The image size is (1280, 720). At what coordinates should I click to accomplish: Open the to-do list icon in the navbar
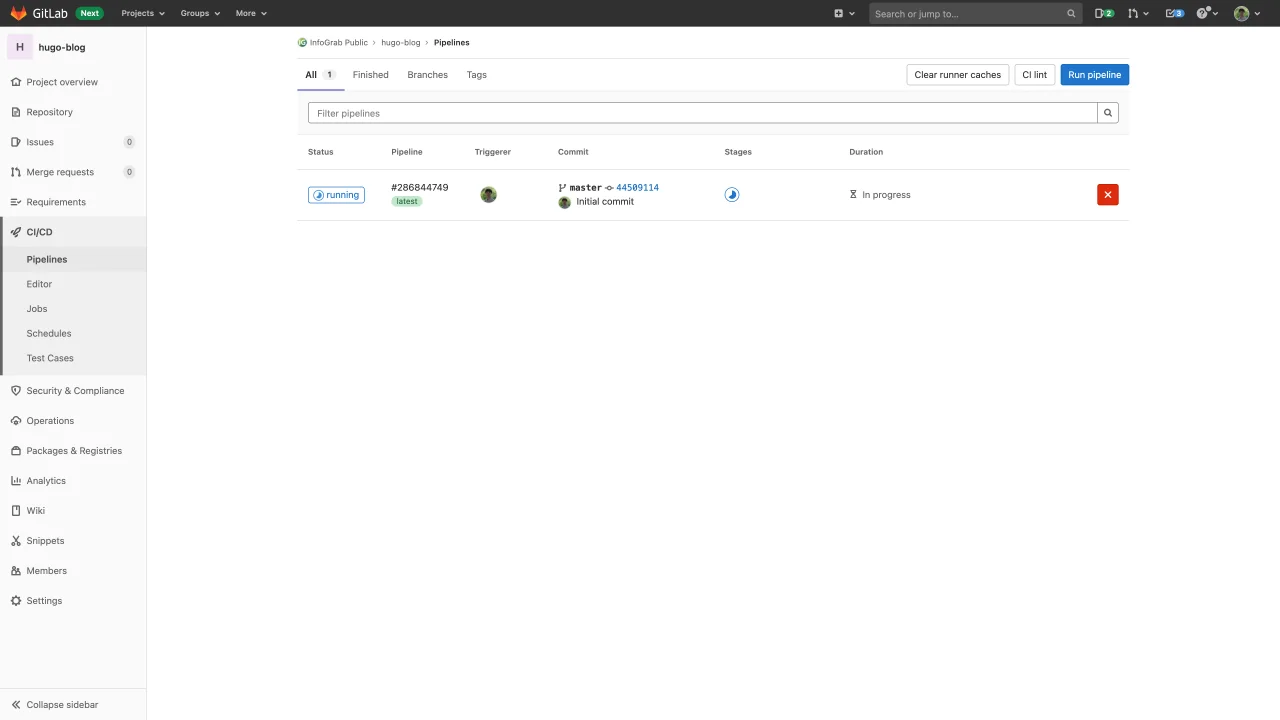[1174, 13]
